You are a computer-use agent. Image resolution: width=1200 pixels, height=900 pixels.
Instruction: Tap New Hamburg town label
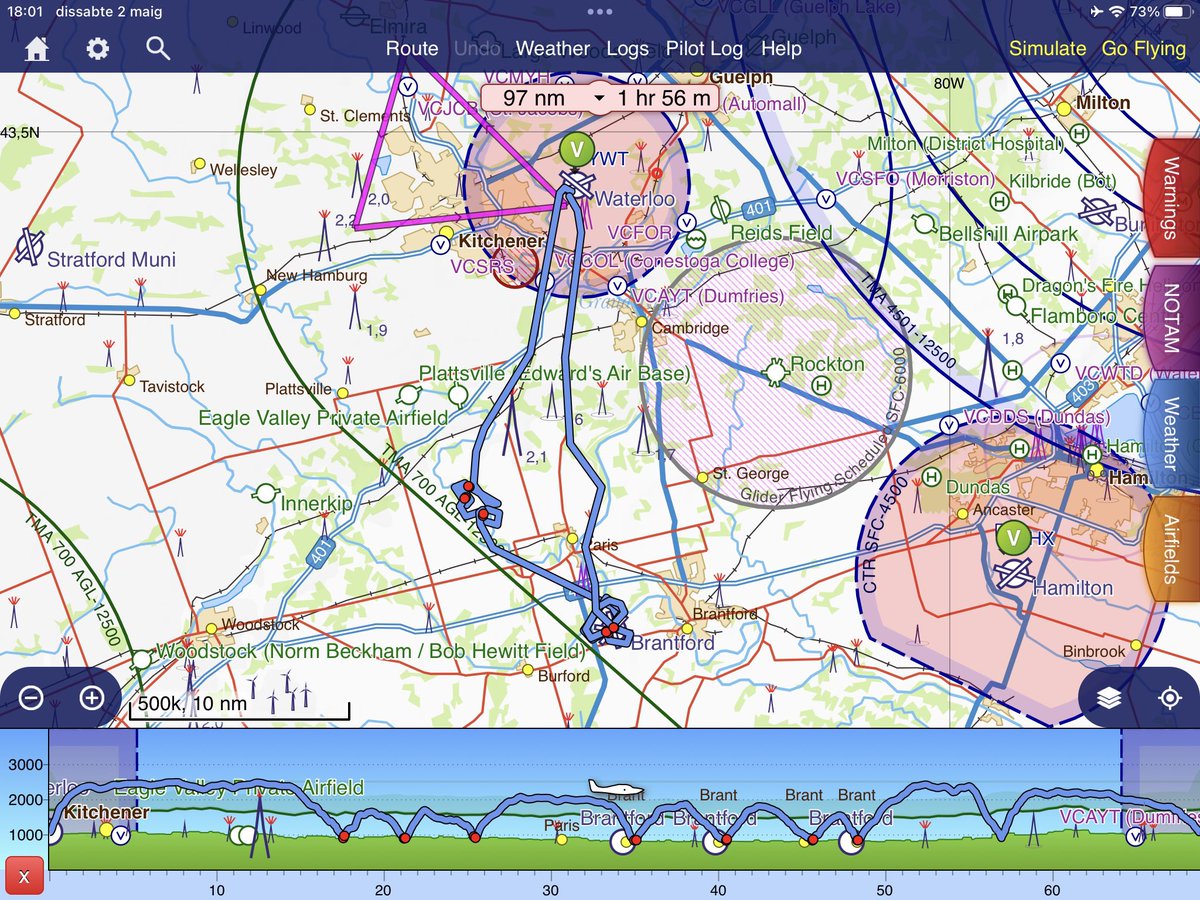pyautogui.click(x=316, y=275)
